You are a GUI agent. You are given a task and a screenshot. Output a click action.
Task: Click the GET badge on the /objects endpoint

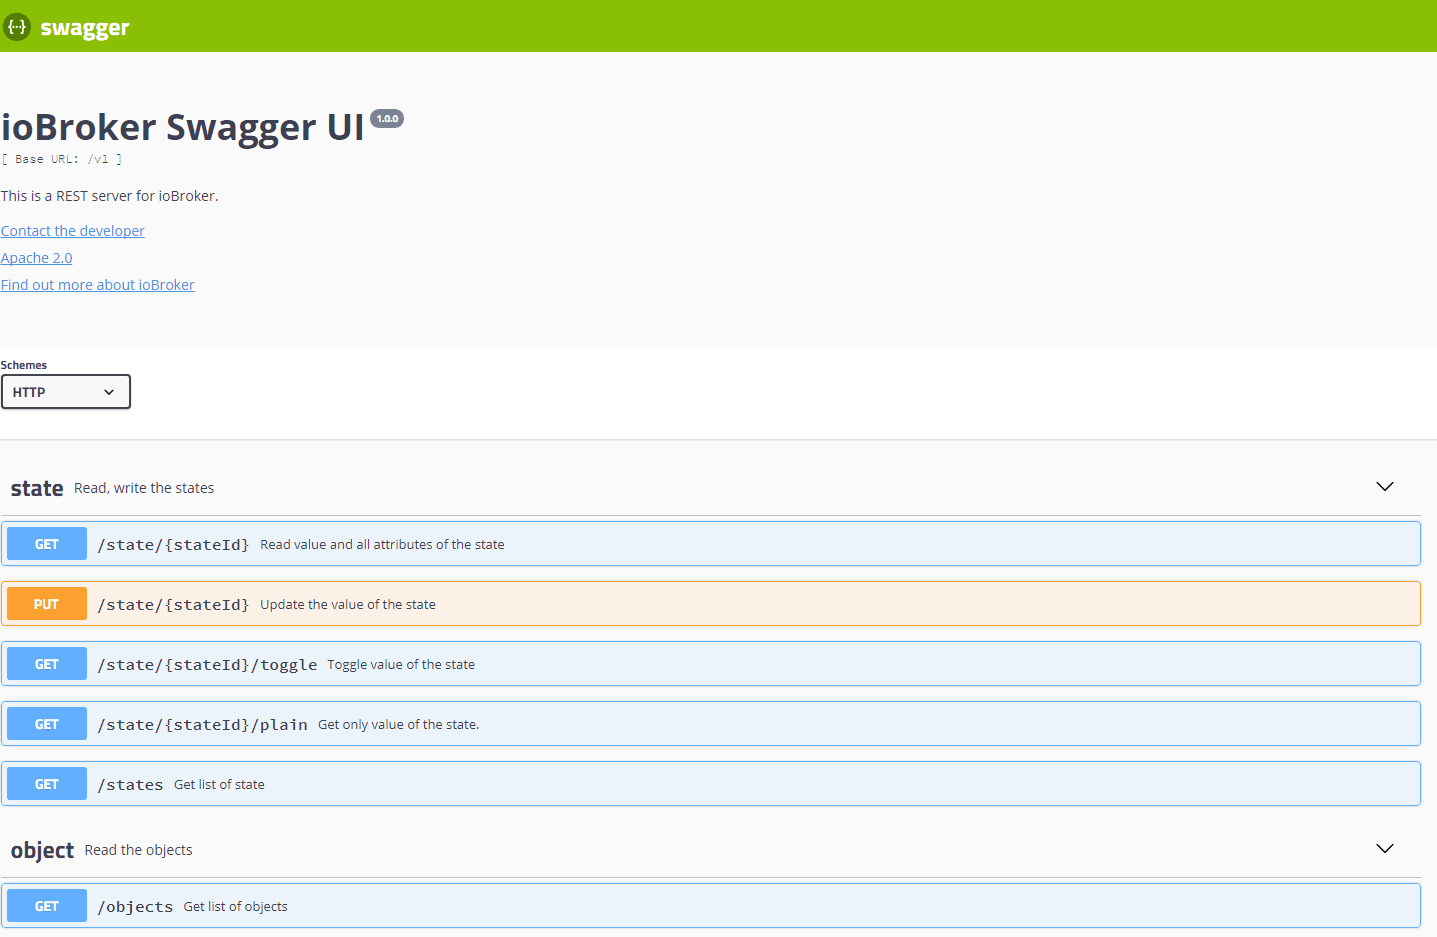point(46,905)
